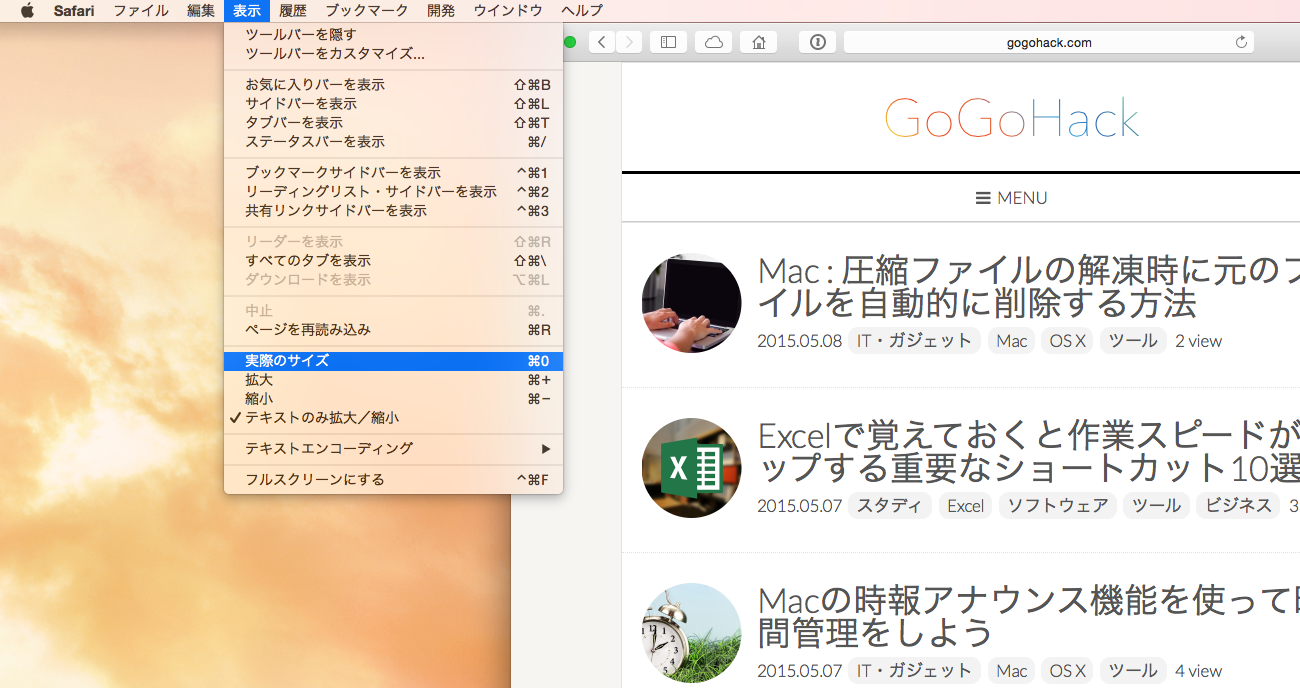Image resolution: width=1300 pixels, height=688 pixels.
Task: Focus the gogohack.com address field
Action: 1048,42
